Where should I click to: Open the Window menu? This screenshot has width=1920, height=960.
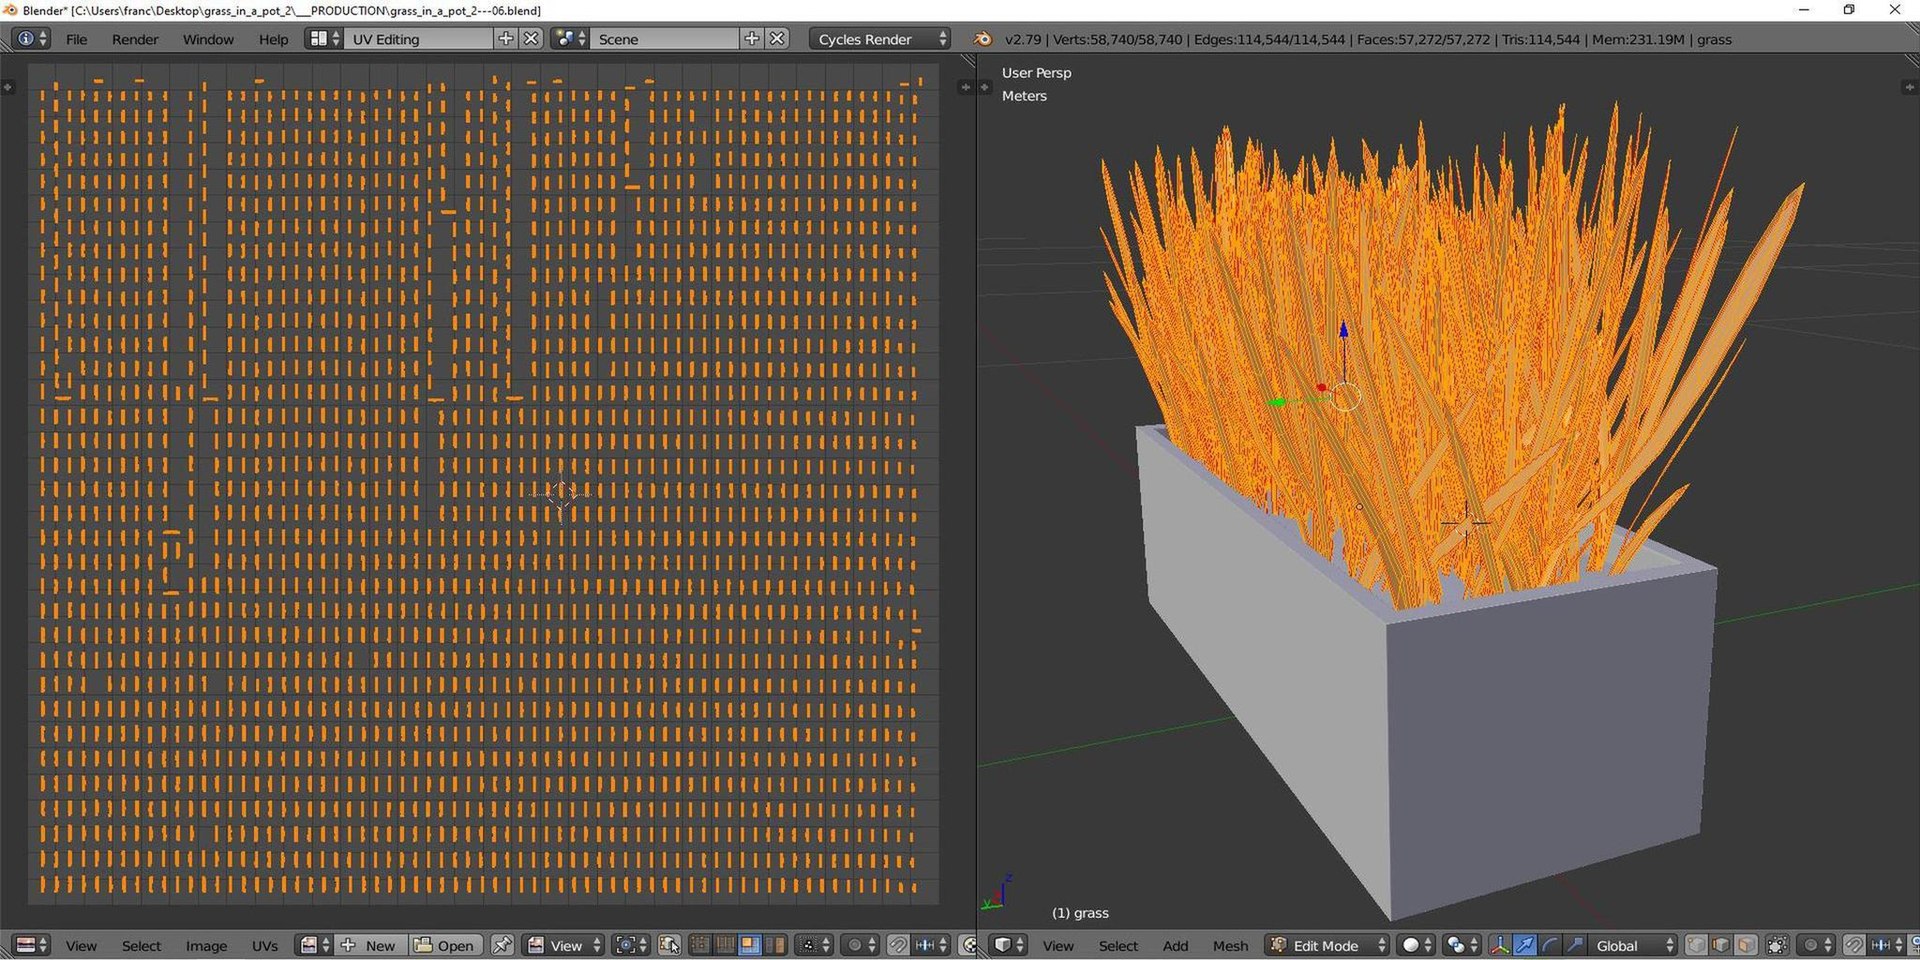(208, 39)
